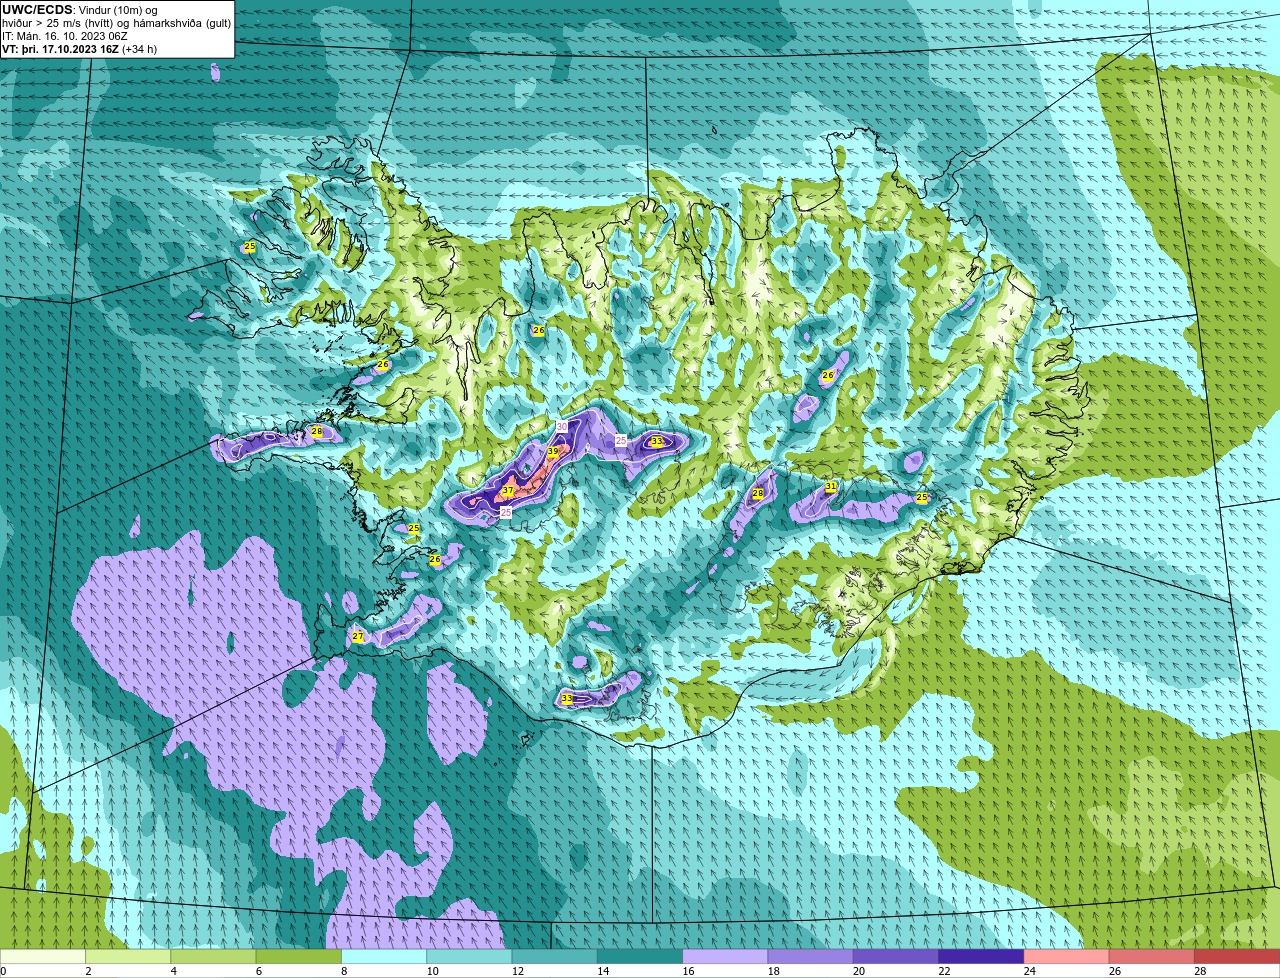
Task: Pick the 12–14 teal legend swatch
Action: 555,957
